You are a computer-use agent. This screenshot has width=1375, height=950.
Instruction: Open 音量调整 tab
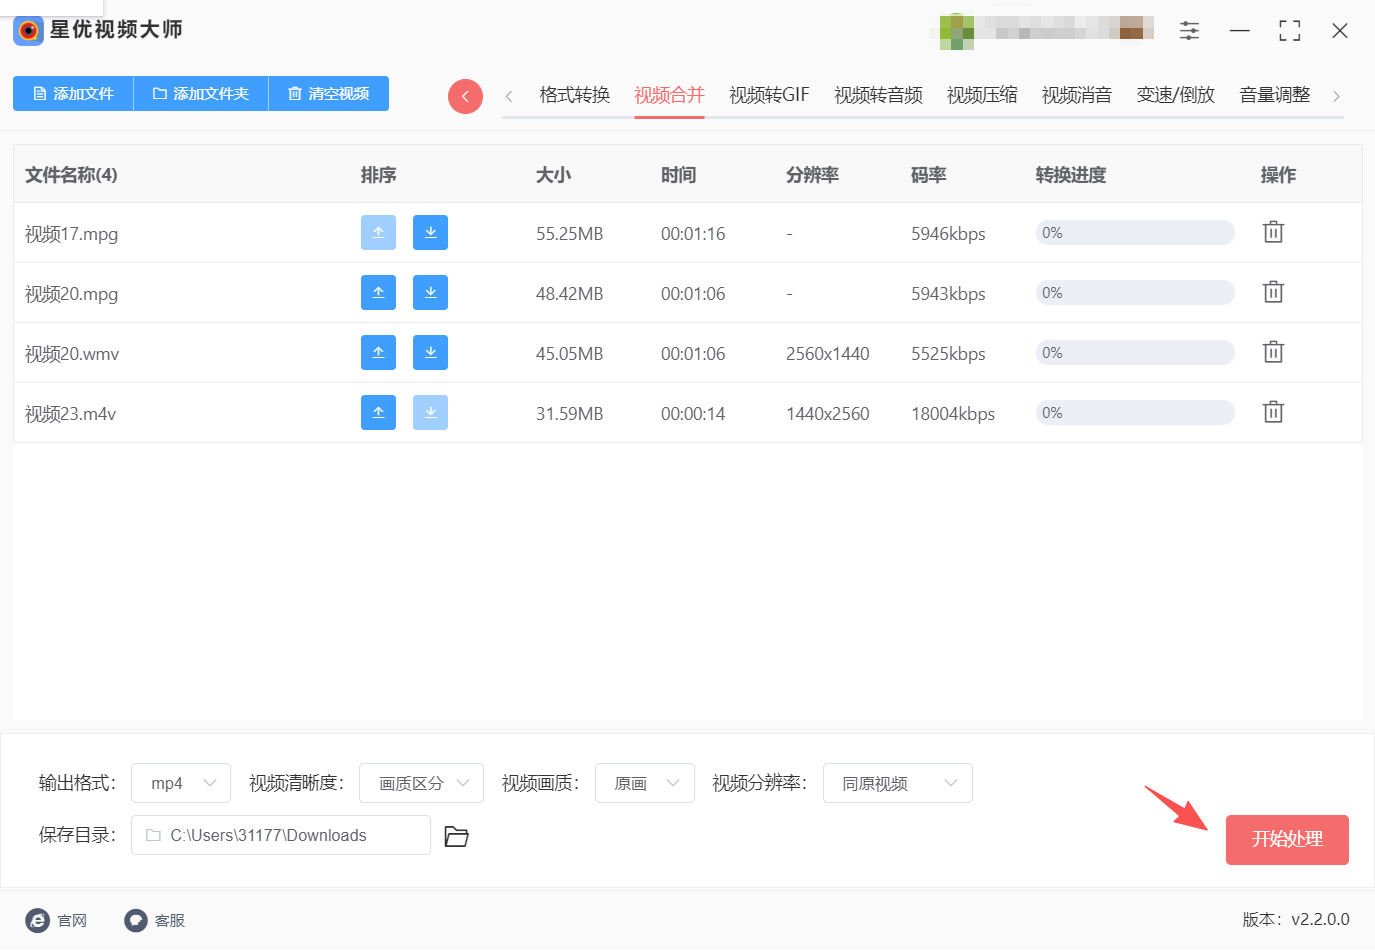pos(1274,95)
